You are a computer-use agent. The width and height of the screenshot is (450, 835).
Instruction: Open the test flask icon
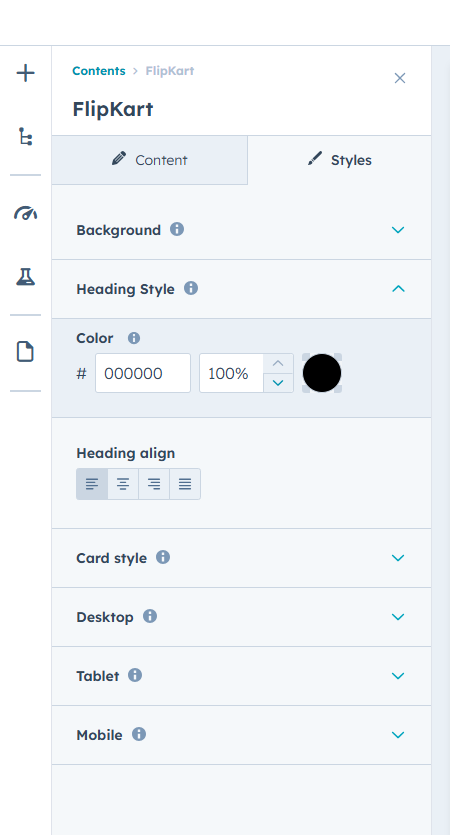[x=26, y=277]
